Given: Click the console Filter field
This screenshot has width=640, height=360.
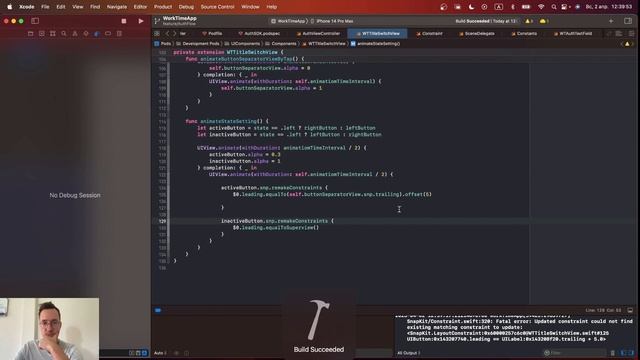Looking at the screenshot, I should 576,353.
